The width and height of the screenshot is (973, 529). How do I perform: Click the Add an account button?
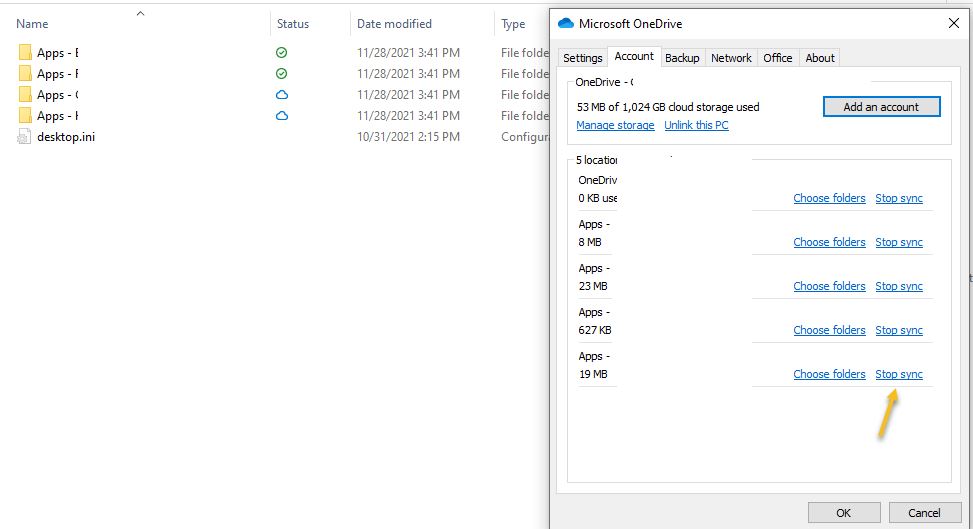tap(881, 107)
